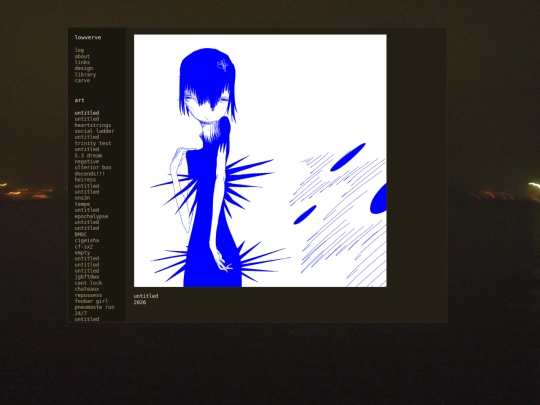Open the design section
This screenshot has width=540, height=405.
[x=84, y=68]
